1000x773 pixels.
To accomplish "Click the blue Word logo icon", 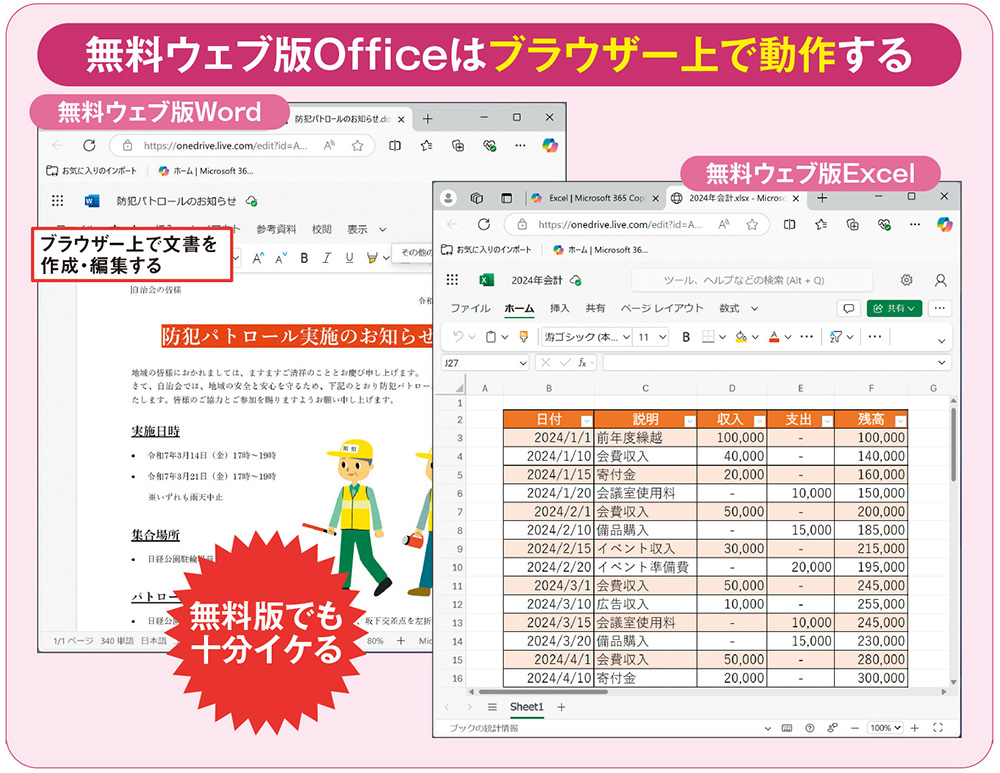I will point(92,201).
